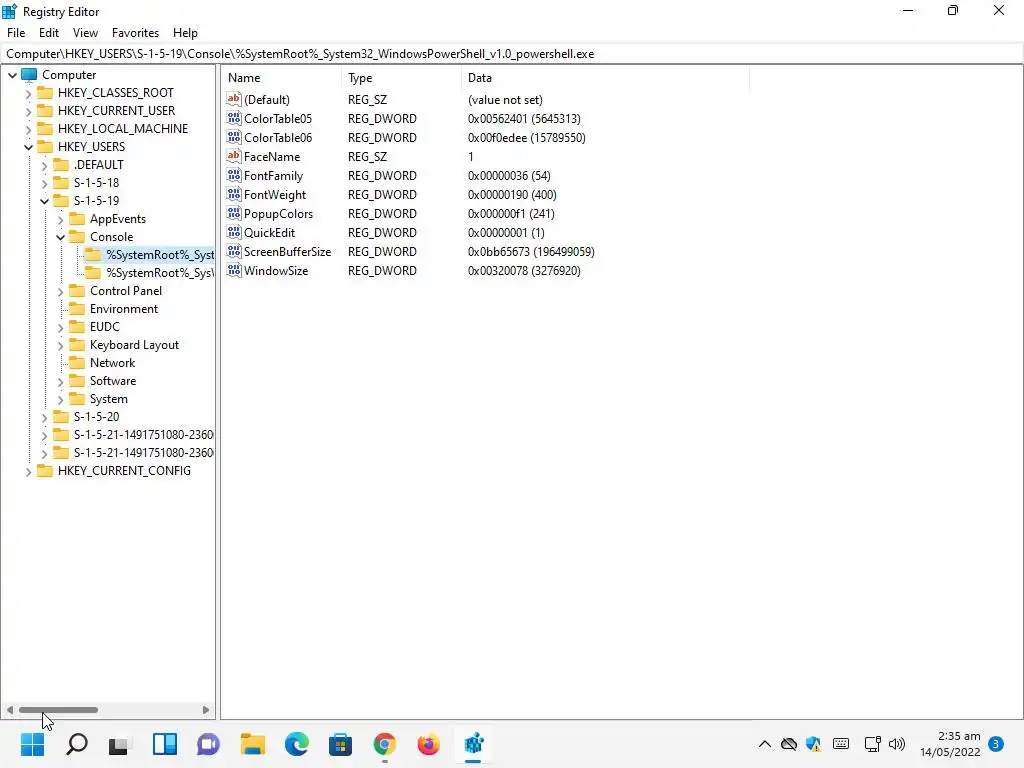The image size is (1024, 768).
Task: Select the Network folder icon
Action: [76, 362]
